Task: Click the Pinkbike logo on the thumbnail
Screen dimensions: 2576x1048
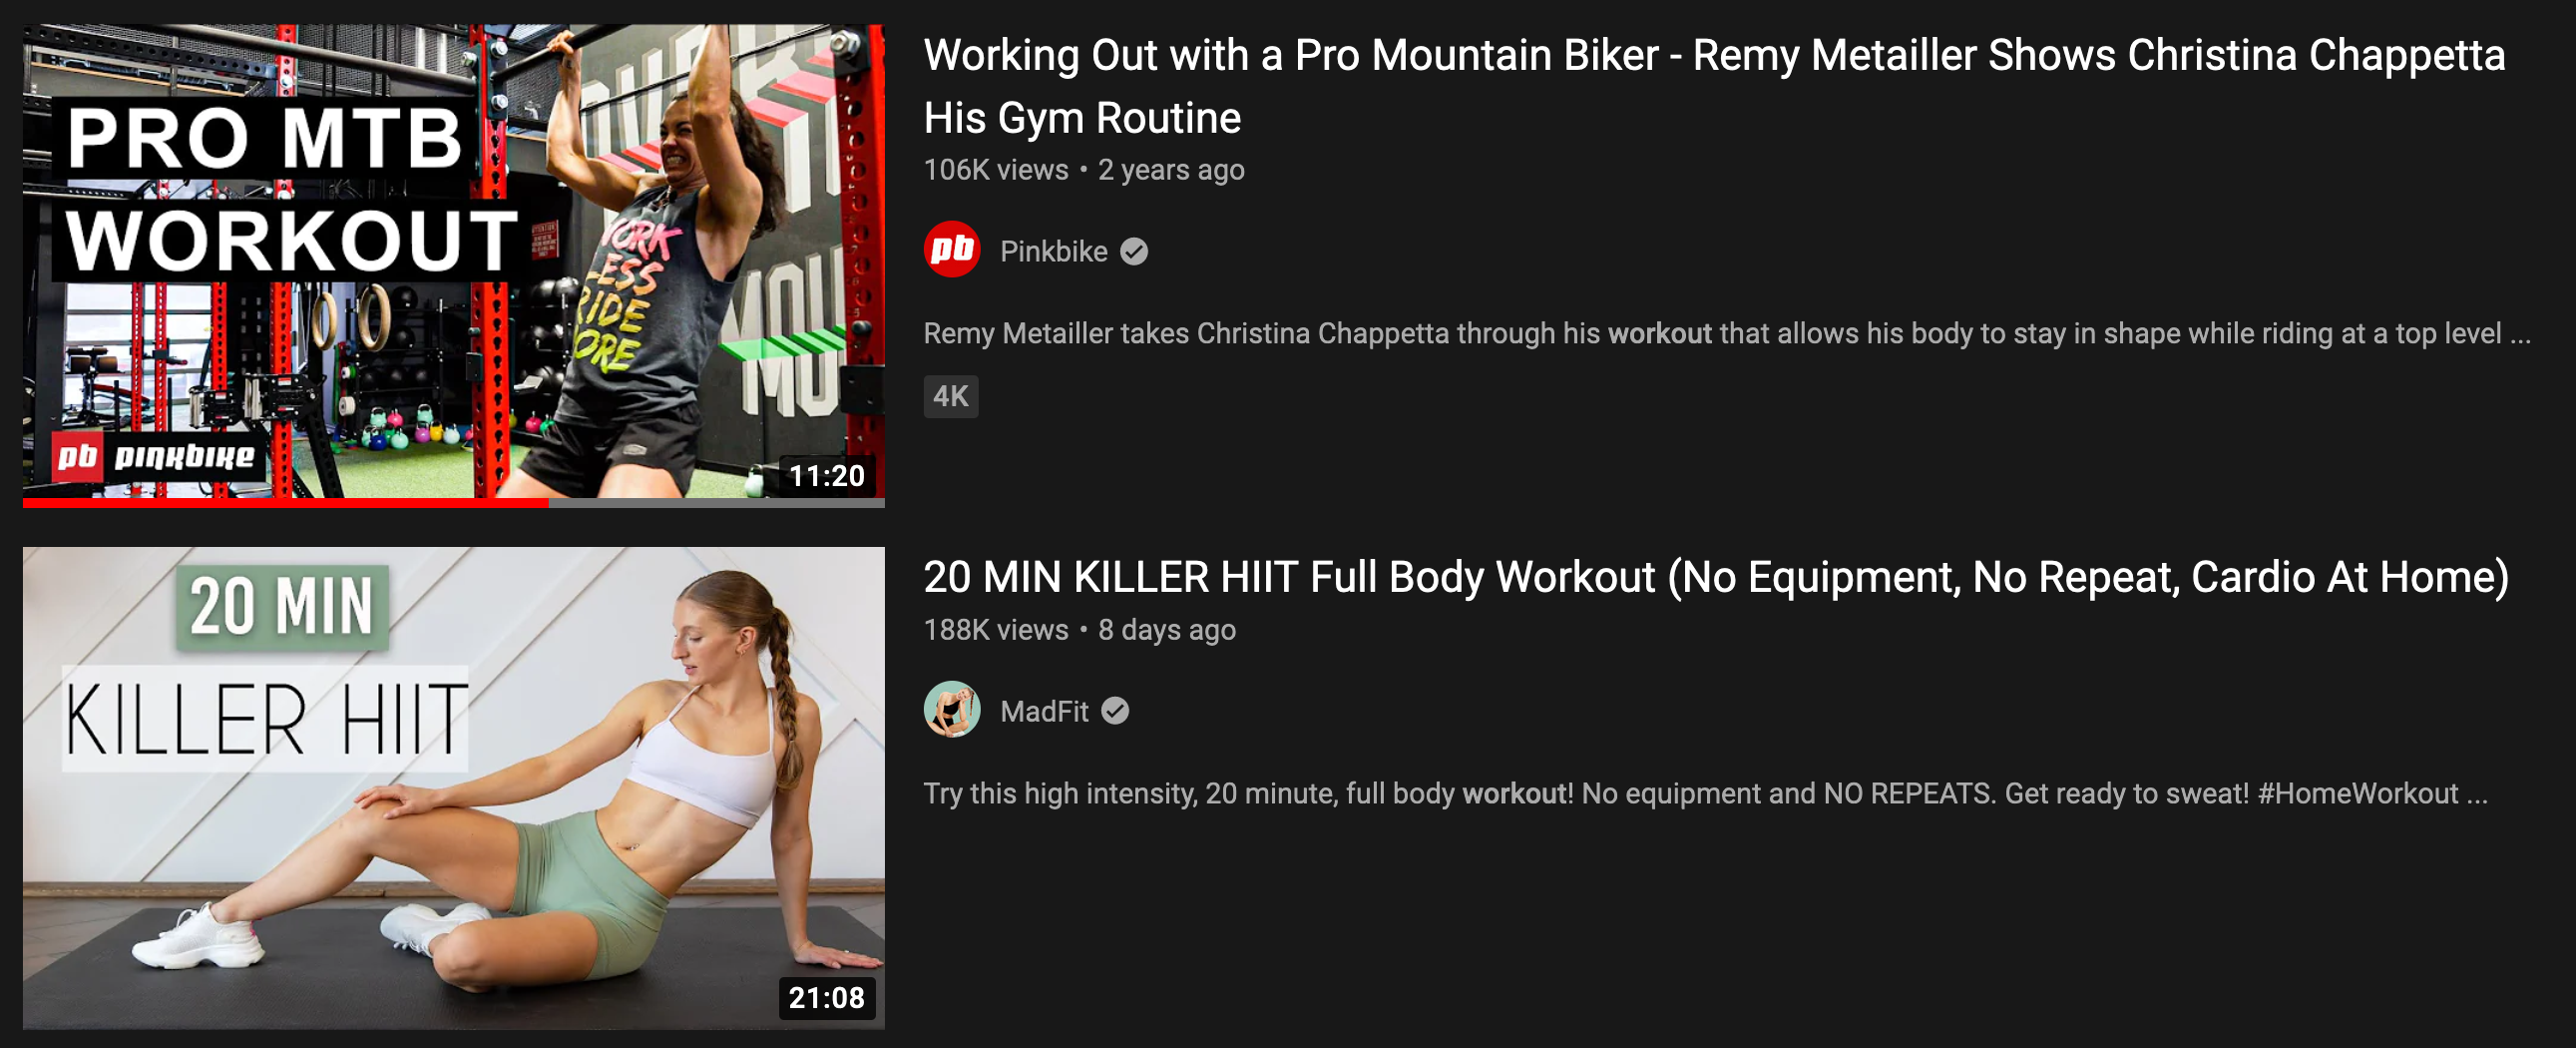Action: point(157,457)
